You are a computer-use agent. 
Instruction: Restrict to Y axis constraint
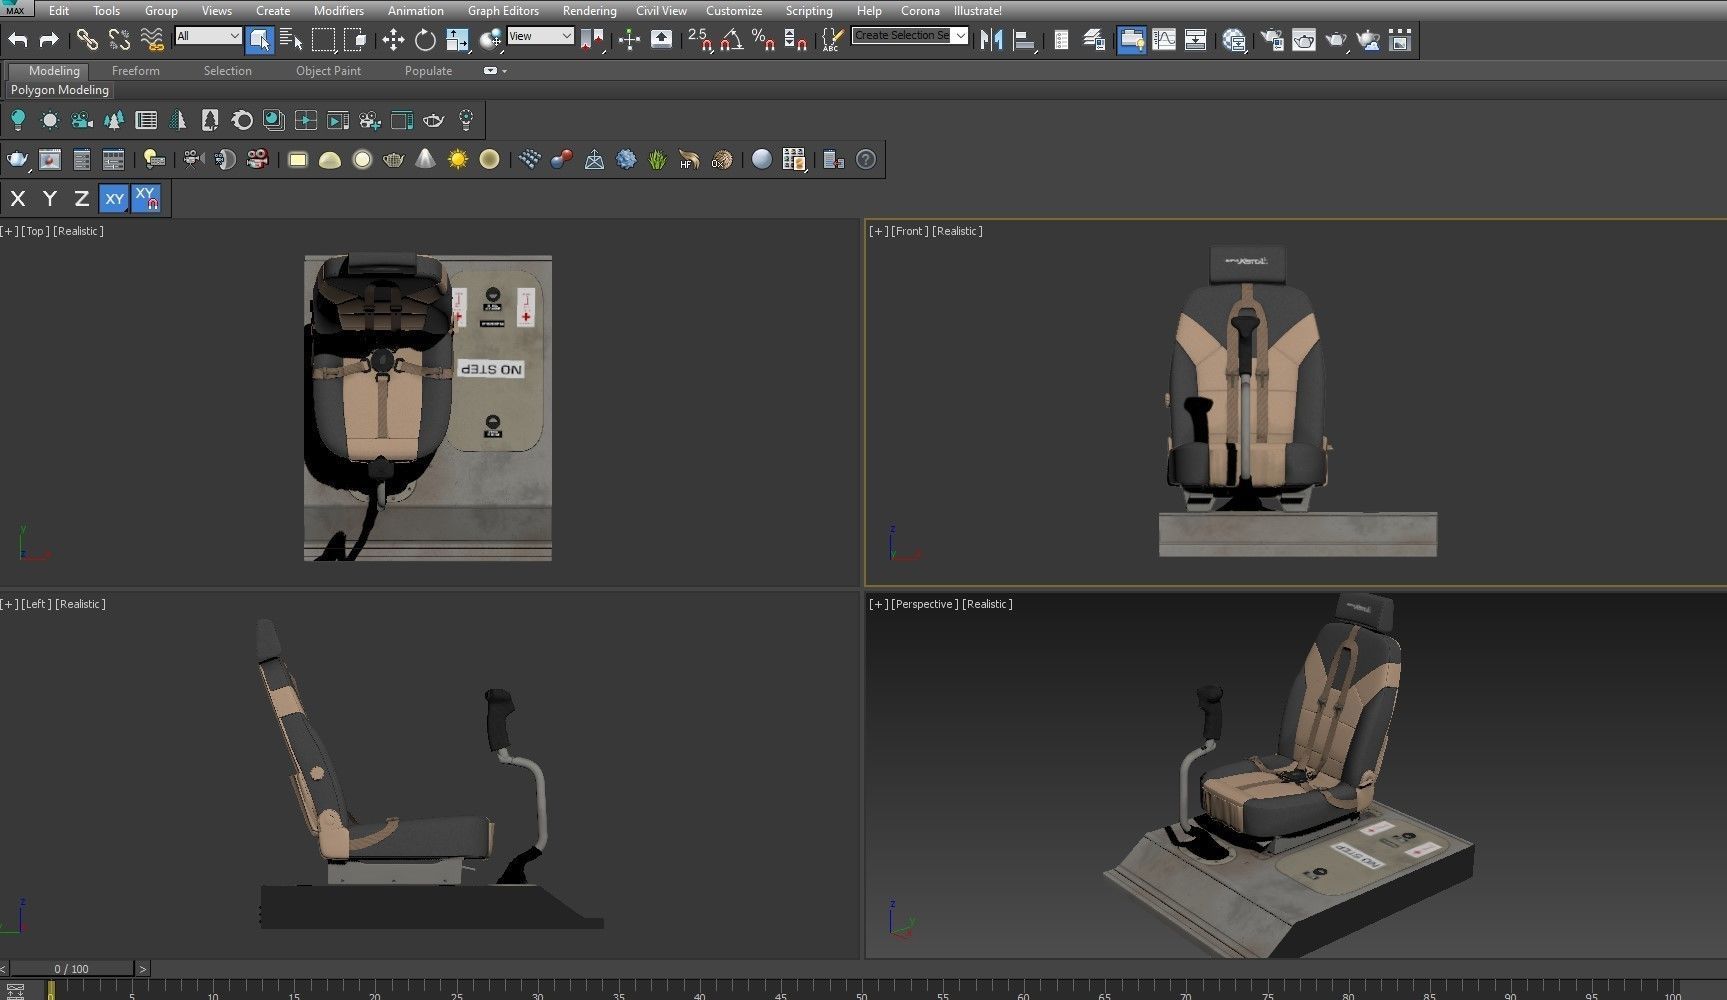click(50, 199)
